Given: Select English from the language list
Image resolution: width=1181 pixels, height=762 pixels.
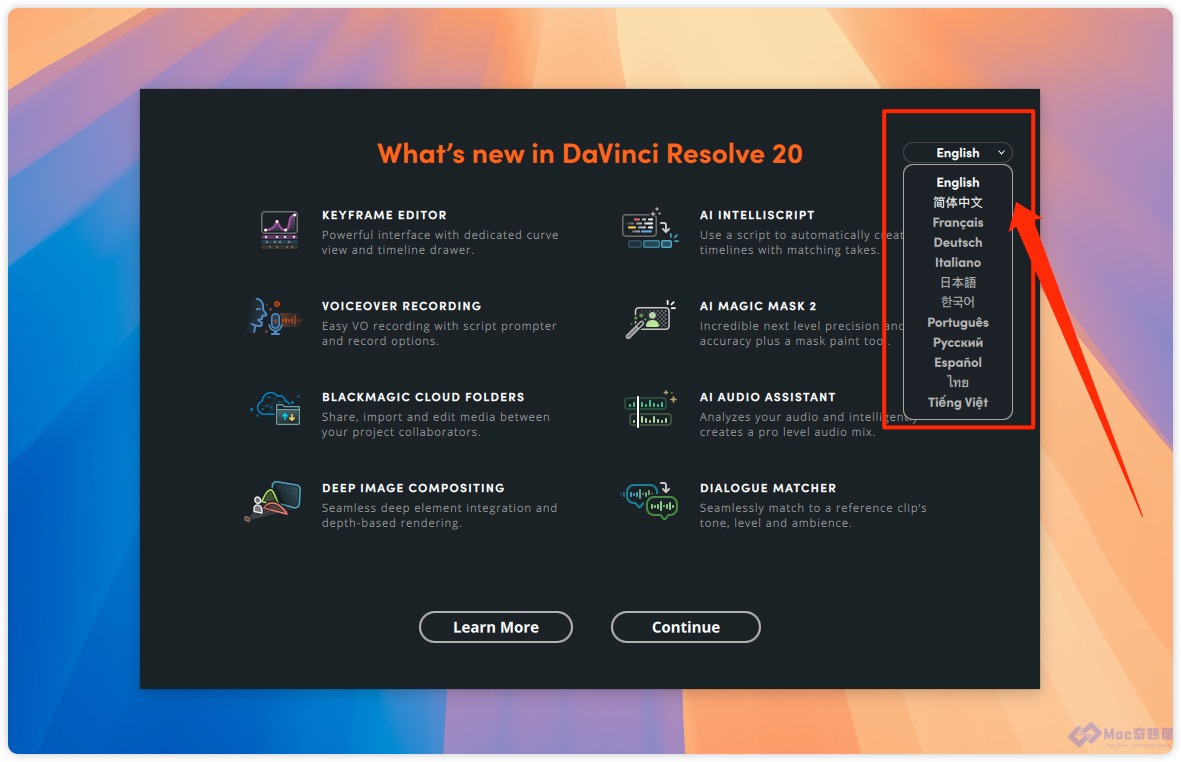Looking at the screenshot, I should [x=957, y=182].
